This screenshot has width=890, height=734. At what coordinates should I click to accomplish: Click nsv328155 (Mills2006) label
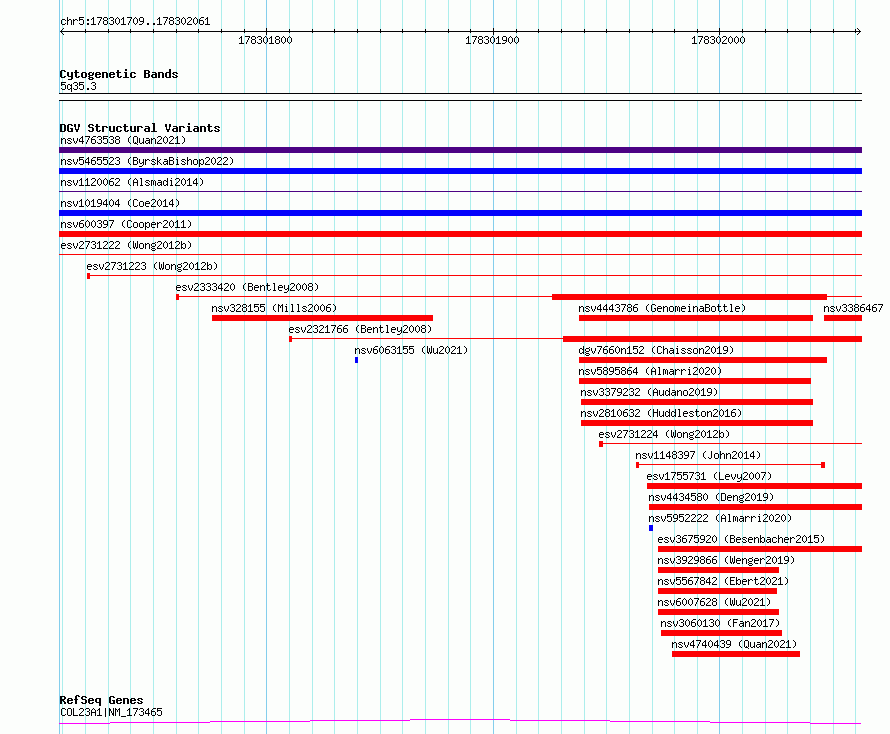274,308
